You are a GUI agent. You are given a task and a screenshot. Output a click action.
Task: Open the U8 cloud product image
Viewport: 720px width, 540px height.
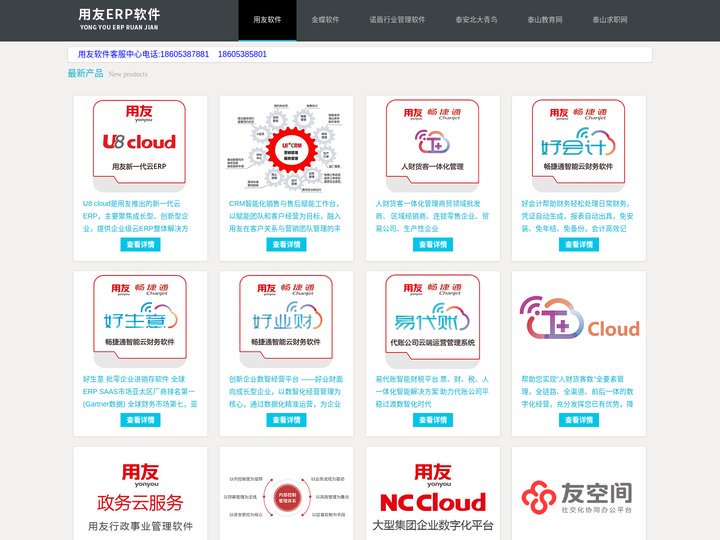point(140,146)
